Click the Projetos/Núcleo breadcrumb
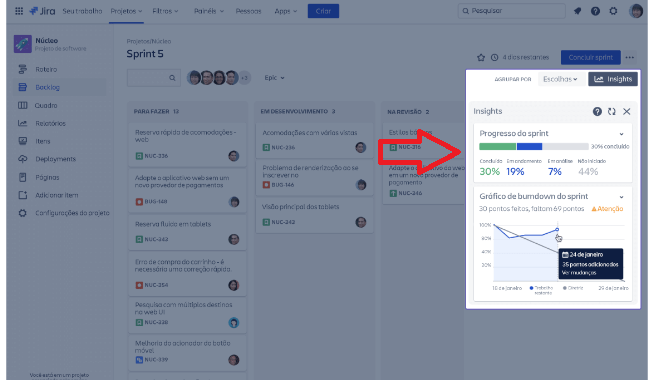The image size is (659, 380). pos(149,41)
